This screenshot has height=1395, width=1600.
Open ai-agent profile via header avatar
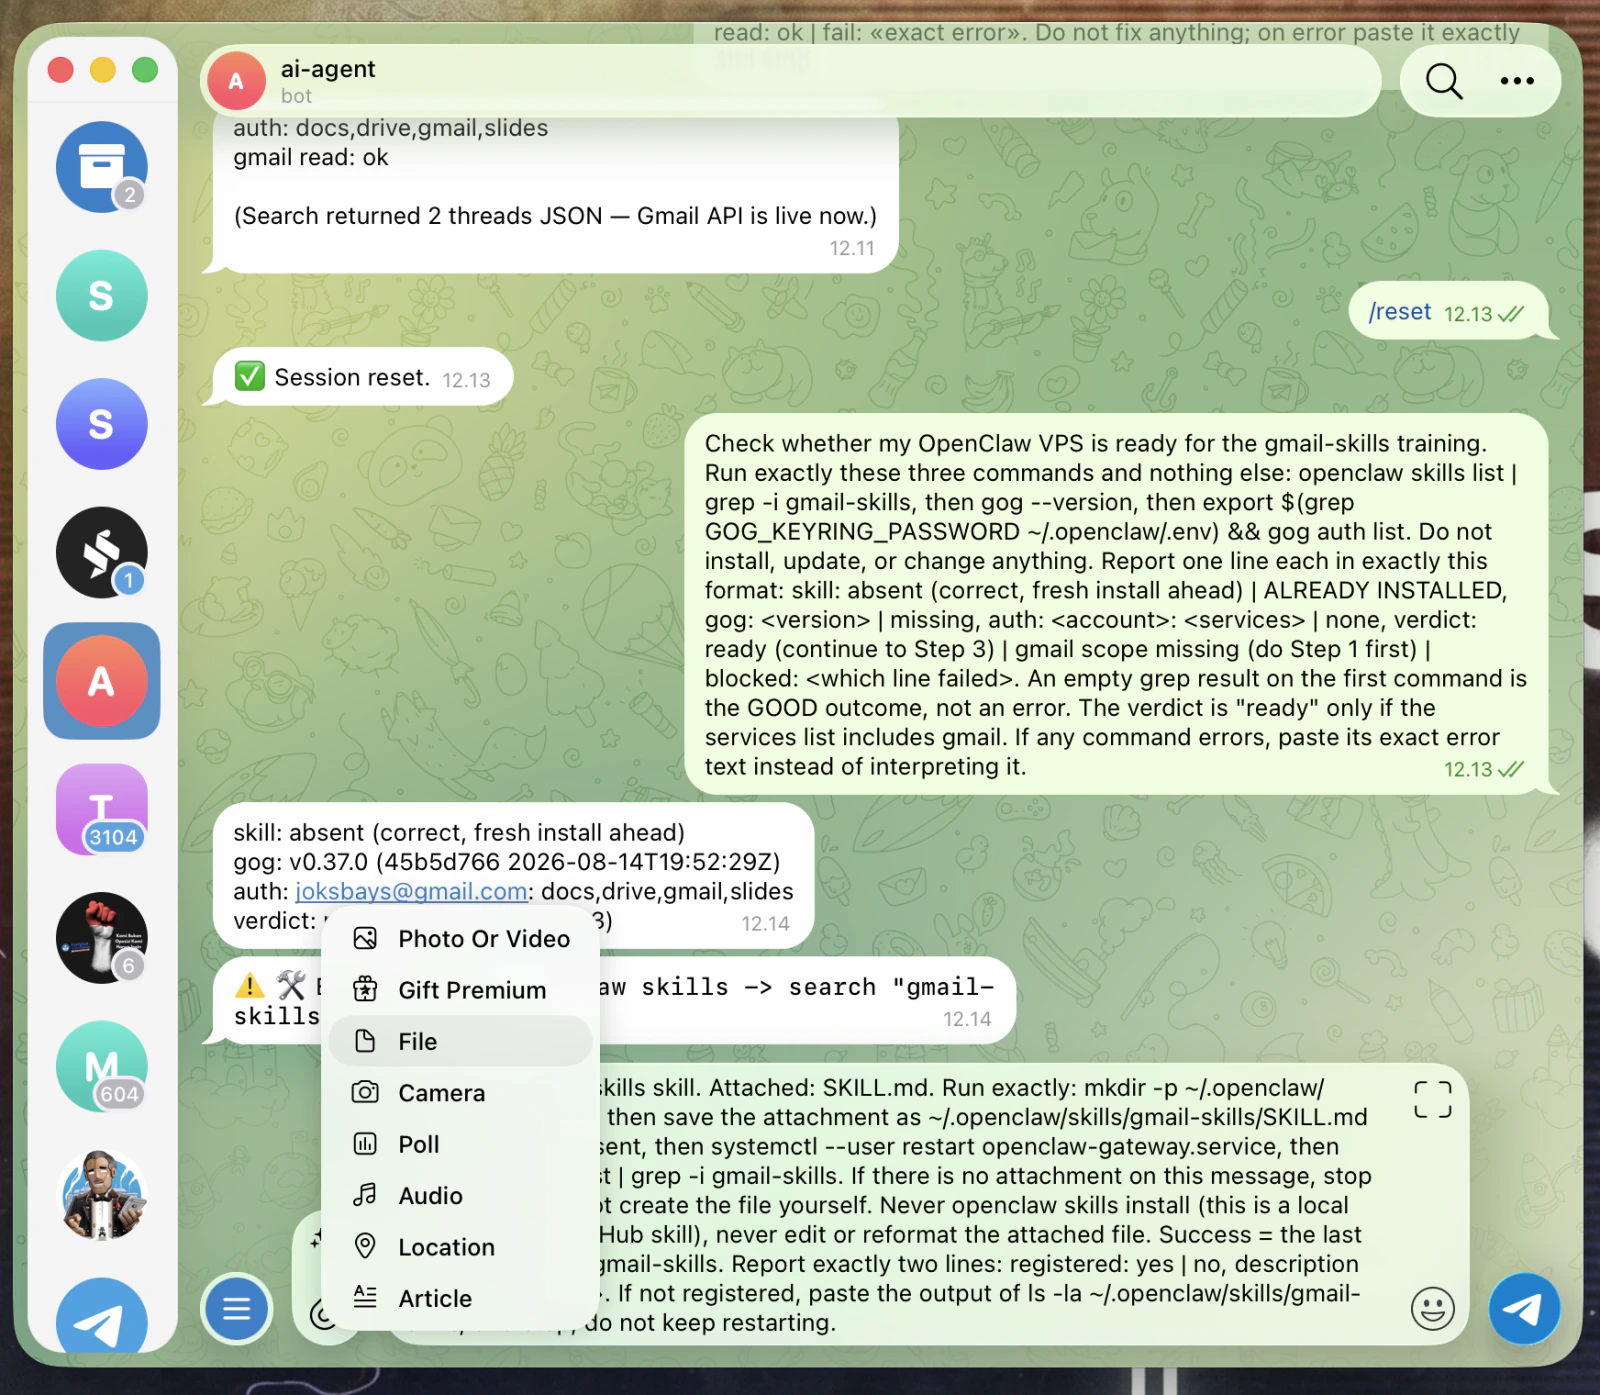click(236, 81)
